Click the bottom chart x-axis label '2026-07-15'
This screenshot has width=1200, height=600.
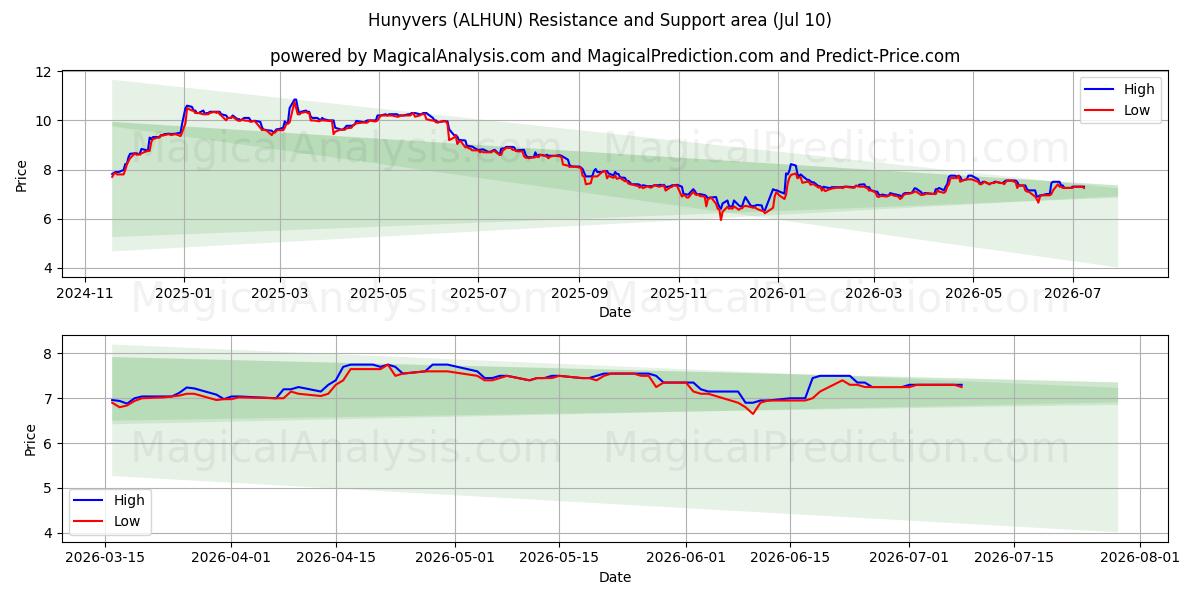[1013, 559]
